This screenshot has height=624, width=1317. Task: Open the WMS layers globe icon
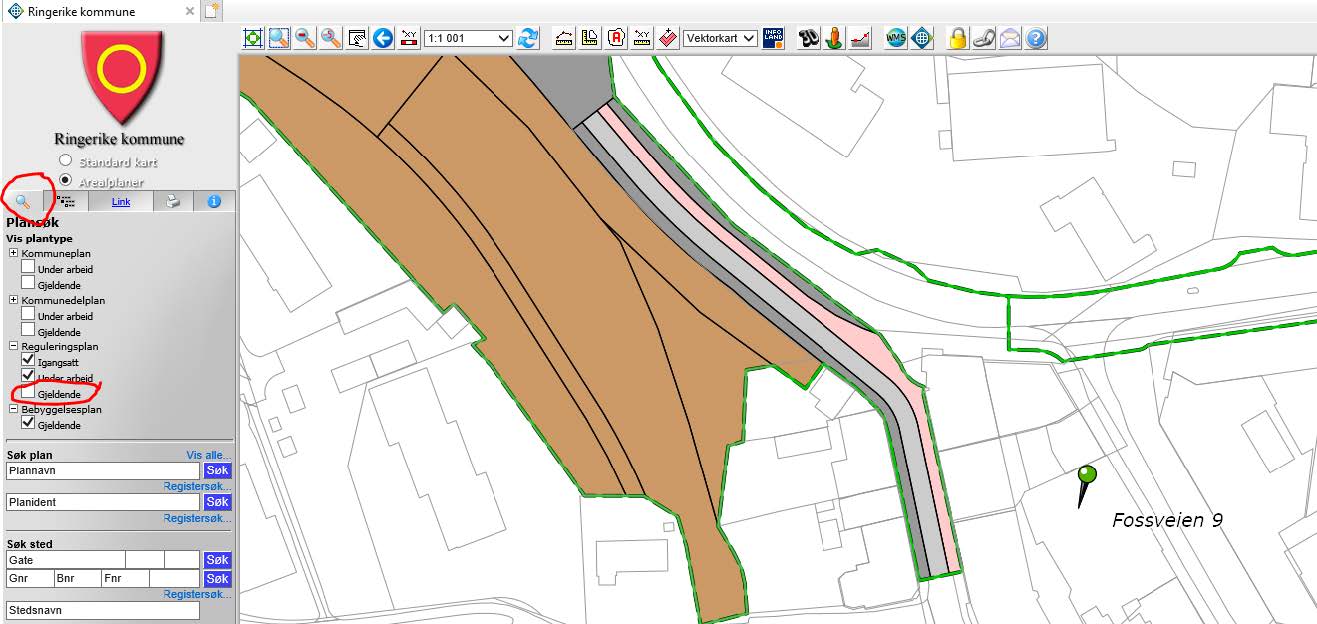896,38
